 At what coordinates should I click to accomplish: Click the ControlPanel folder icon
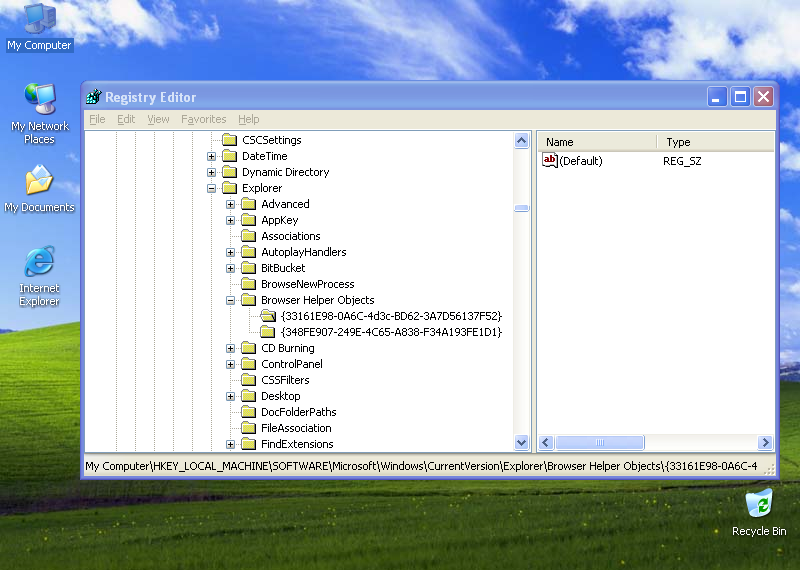coord(248,364)
